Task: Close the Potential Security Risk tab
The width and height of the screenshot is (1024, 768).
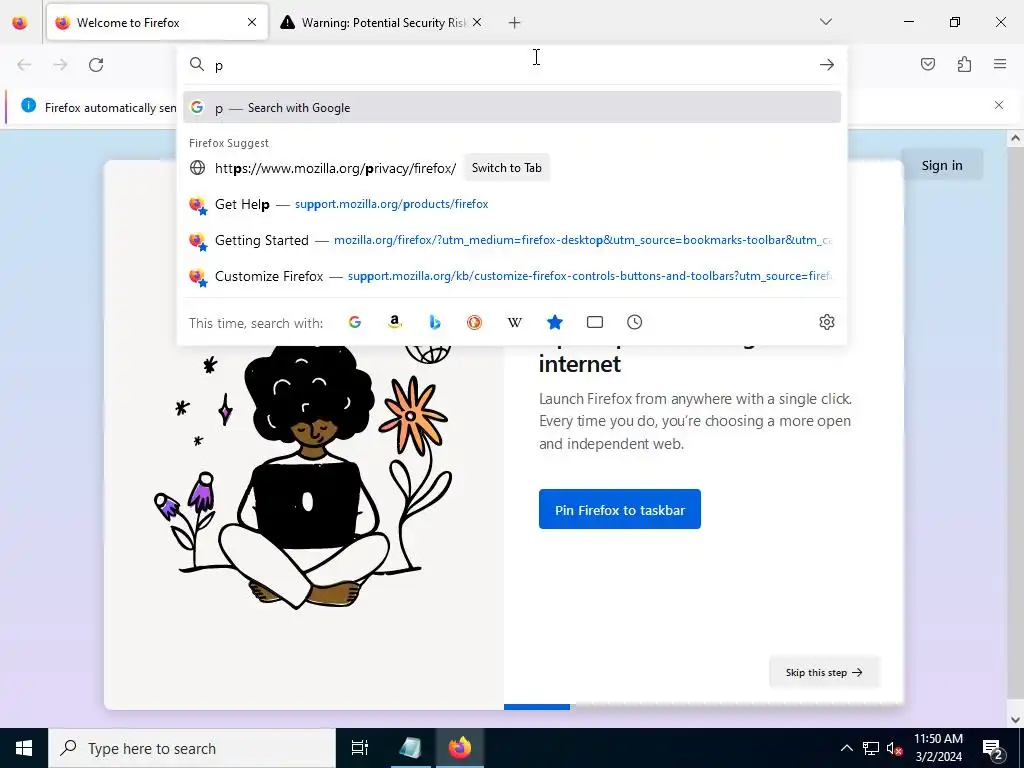Action: coord(477,22)
